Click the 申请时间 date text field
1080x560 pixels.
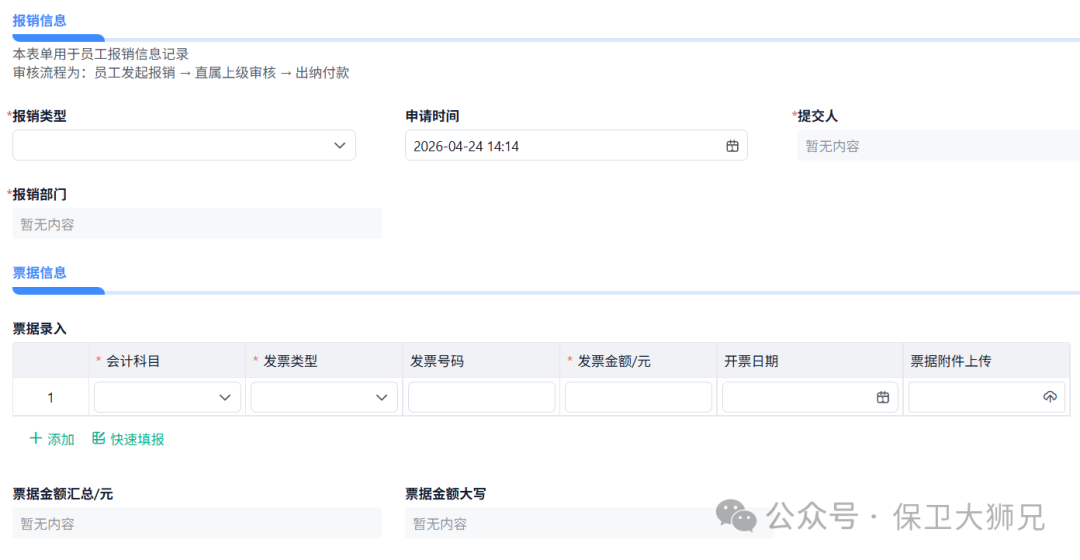(x=560, y=146)
